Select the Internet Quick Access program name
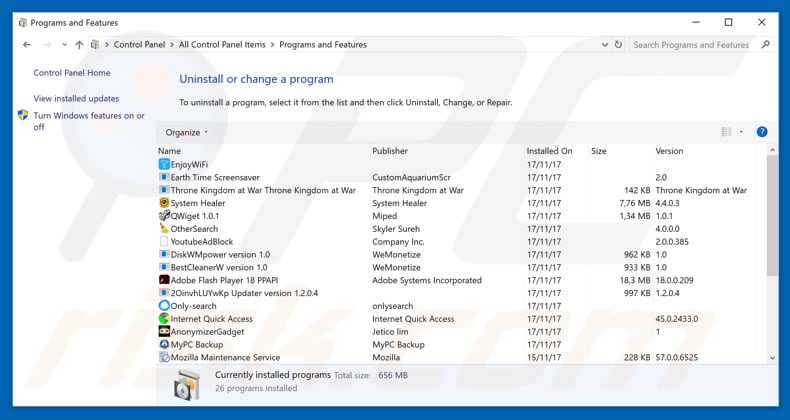 pyautogui.click(x=212, y=318)
